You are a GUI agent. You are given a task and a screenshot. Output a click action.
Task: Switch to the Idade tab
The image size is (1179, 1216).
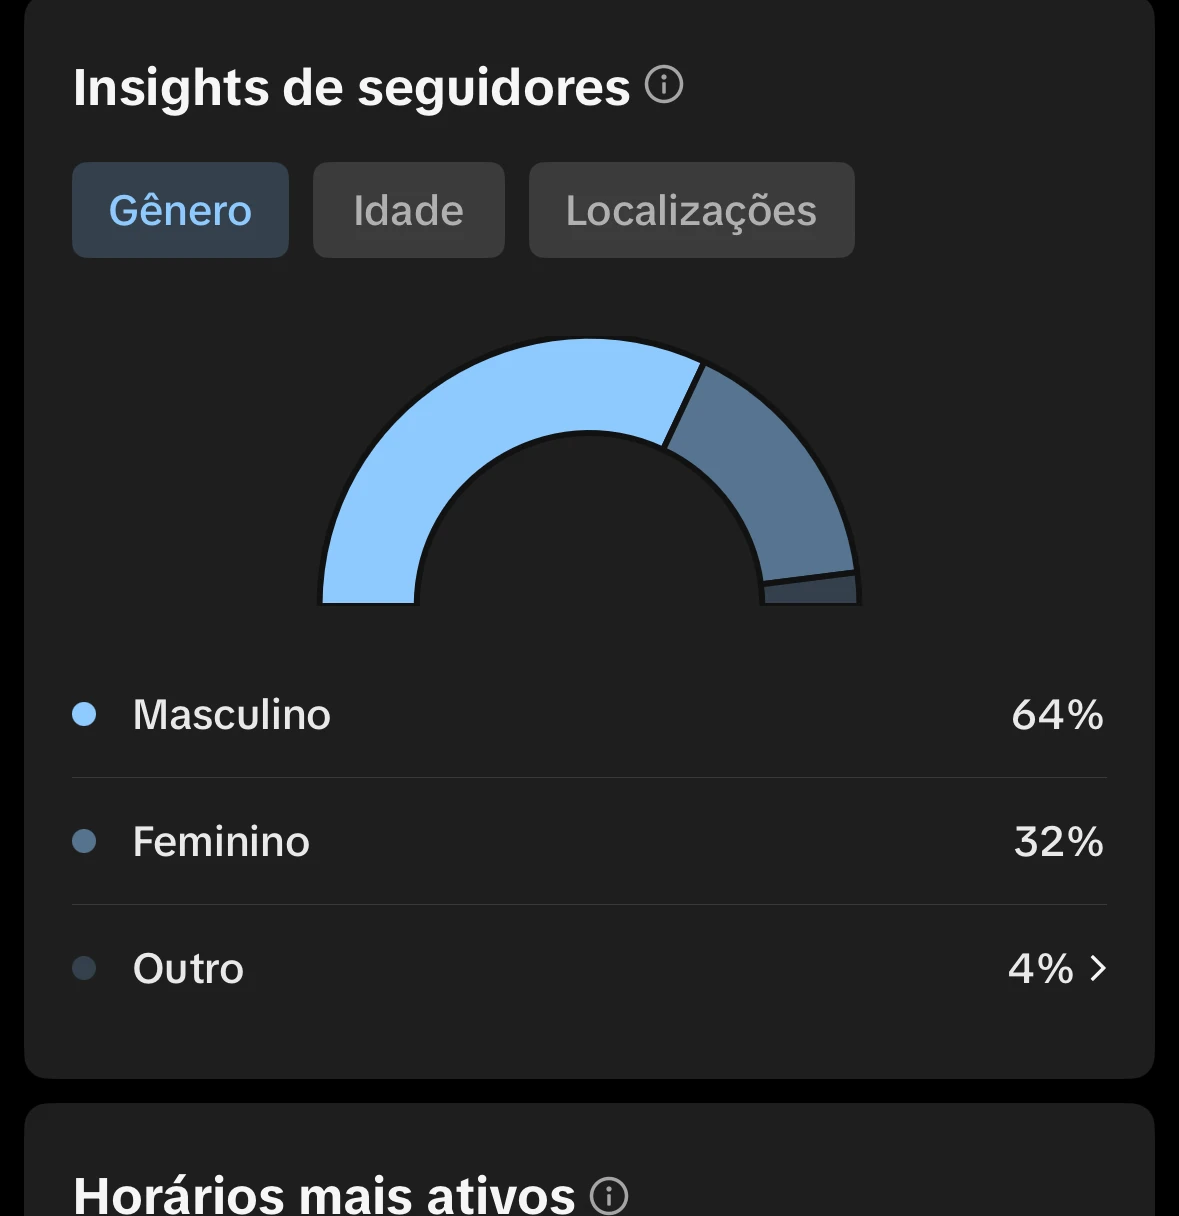click(x=408, y=210)
